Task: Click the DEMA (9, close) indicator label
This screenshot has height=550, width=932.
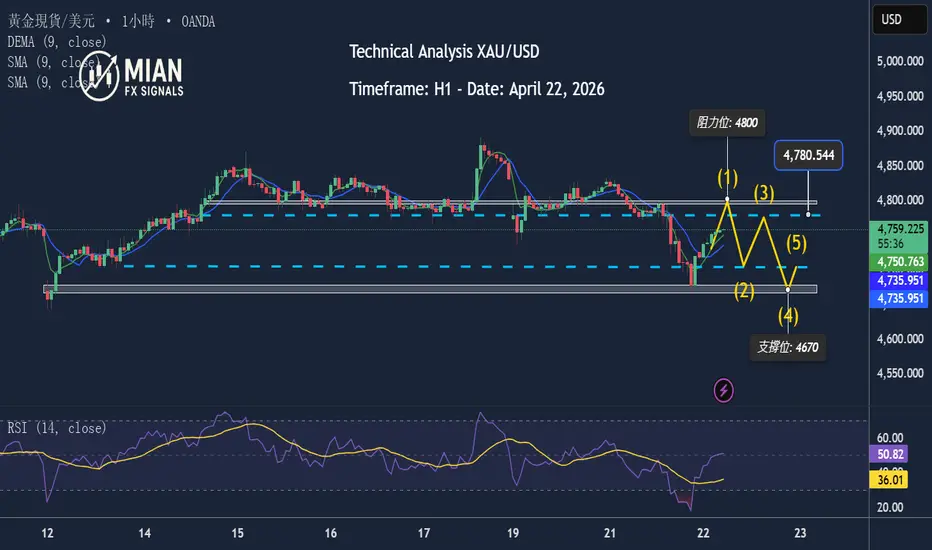Action: point(57,42)
